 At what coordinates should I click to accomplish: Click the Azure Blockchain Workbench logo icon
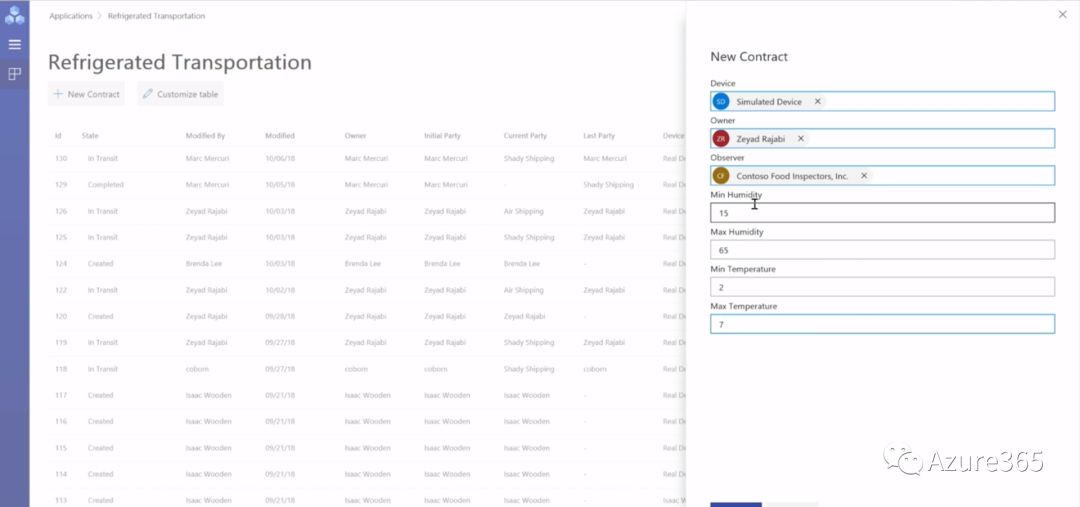pyautogui.click(x=14, y=16)
